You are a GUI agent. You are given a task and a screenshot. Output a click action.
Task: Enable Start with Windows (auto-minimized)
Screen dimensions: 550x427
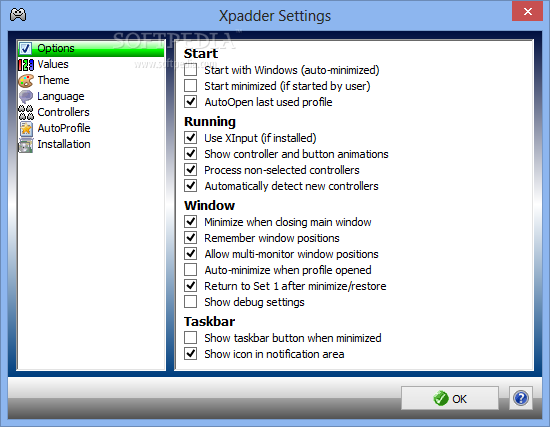point(190,70)
